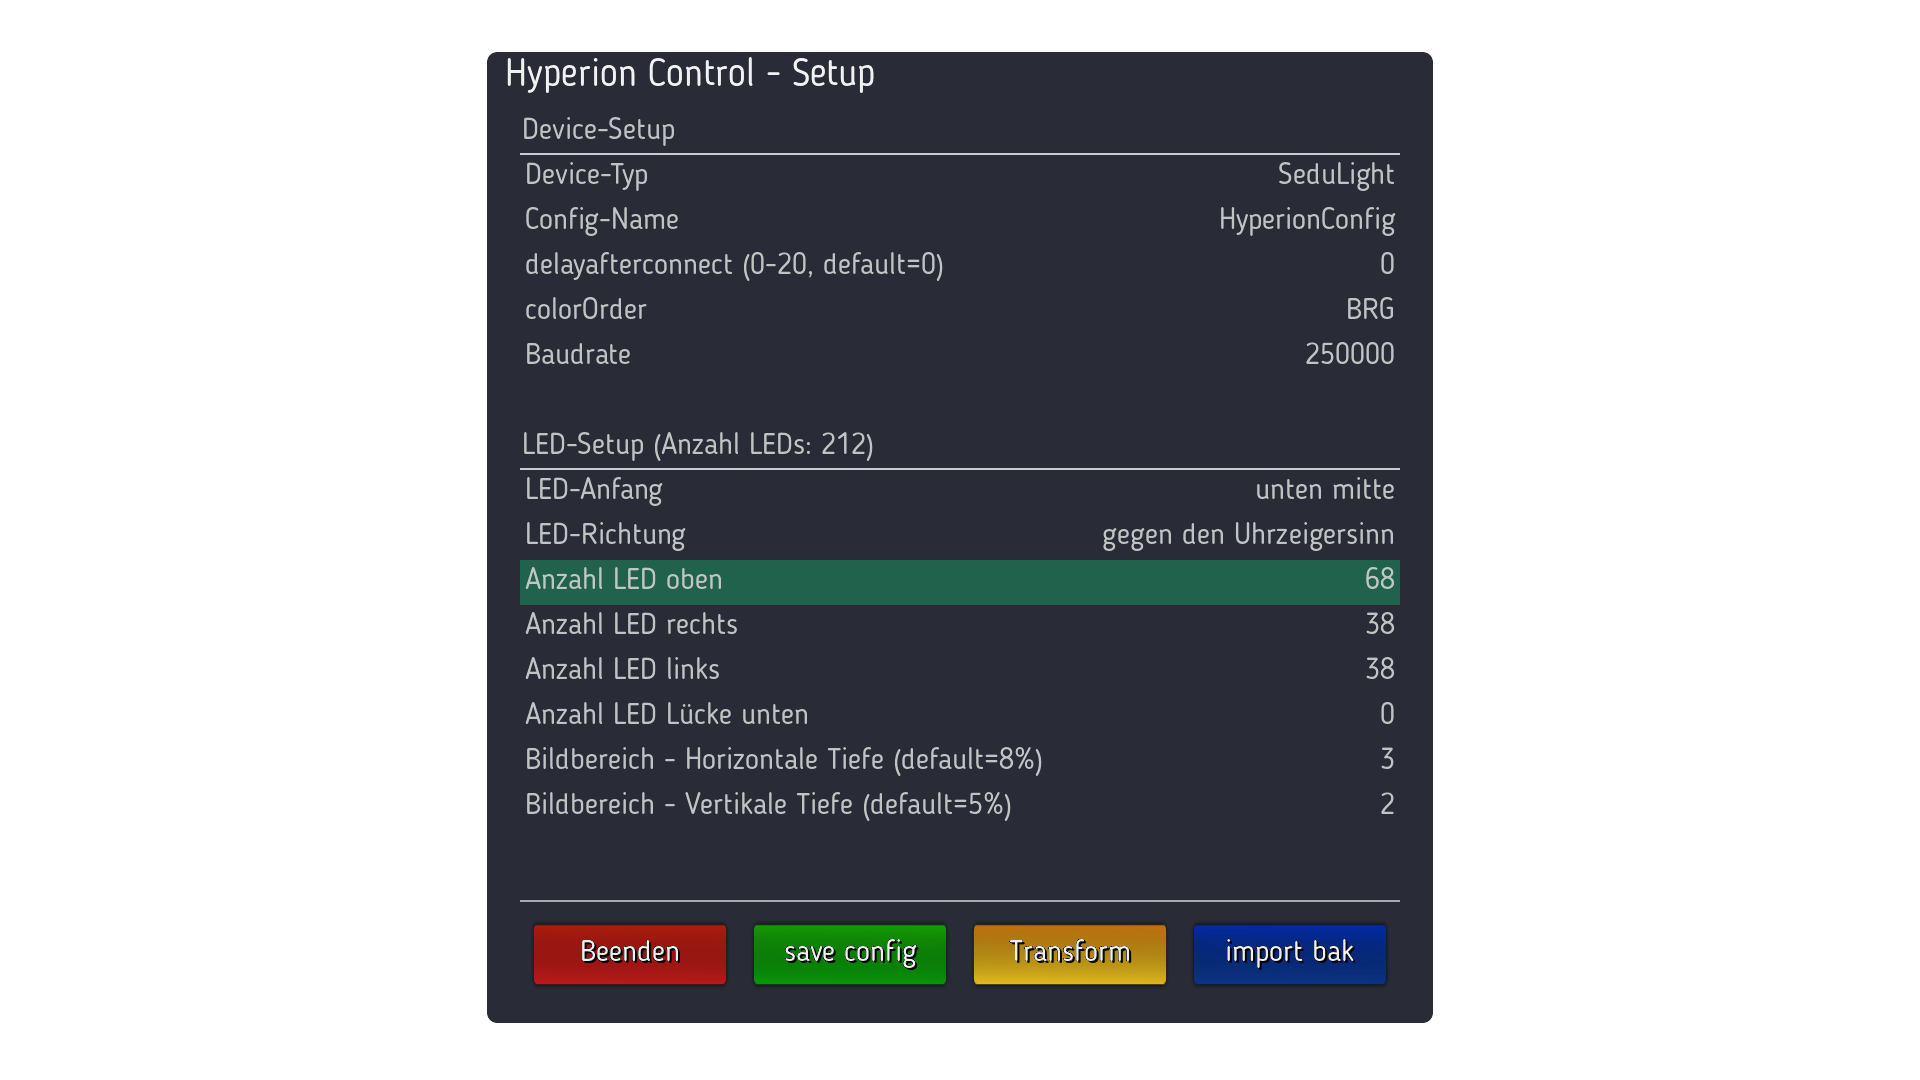This screenshot has width=1920, height=1080.
Task: Select the Device-Typ row
Action: pyautogui.click(x=960, y=175)
